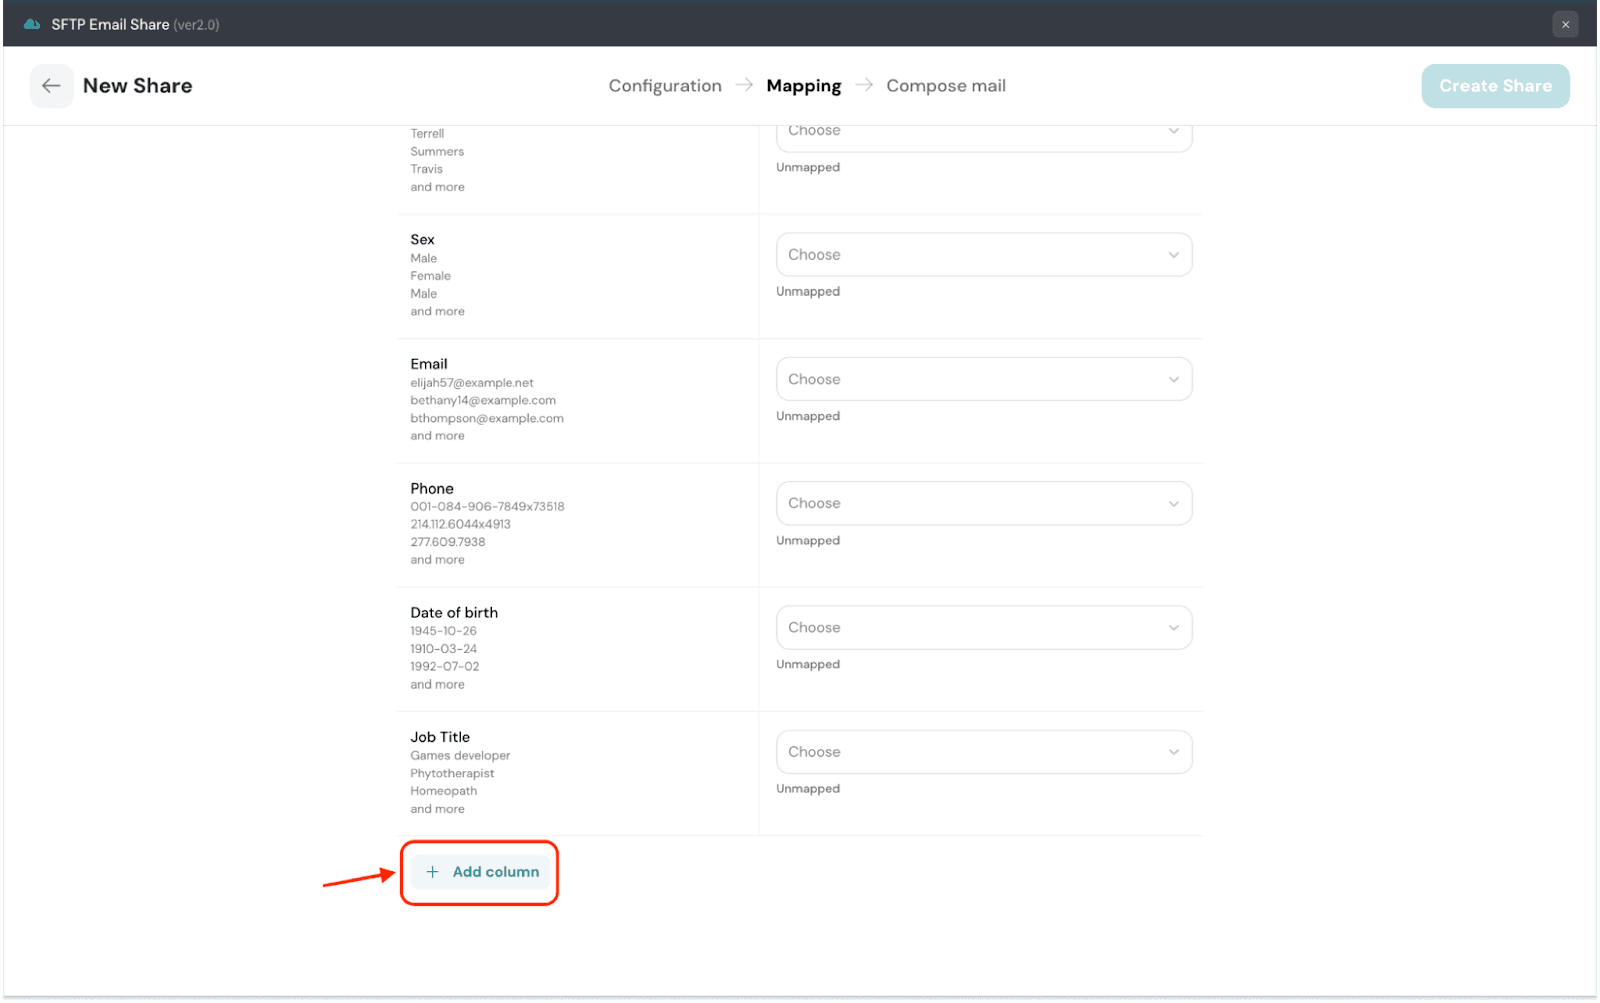This screenshot has height=1003, width=1600.
Task: Open the partially visible top Choose dropdown
Action: [x=970, y=136]
